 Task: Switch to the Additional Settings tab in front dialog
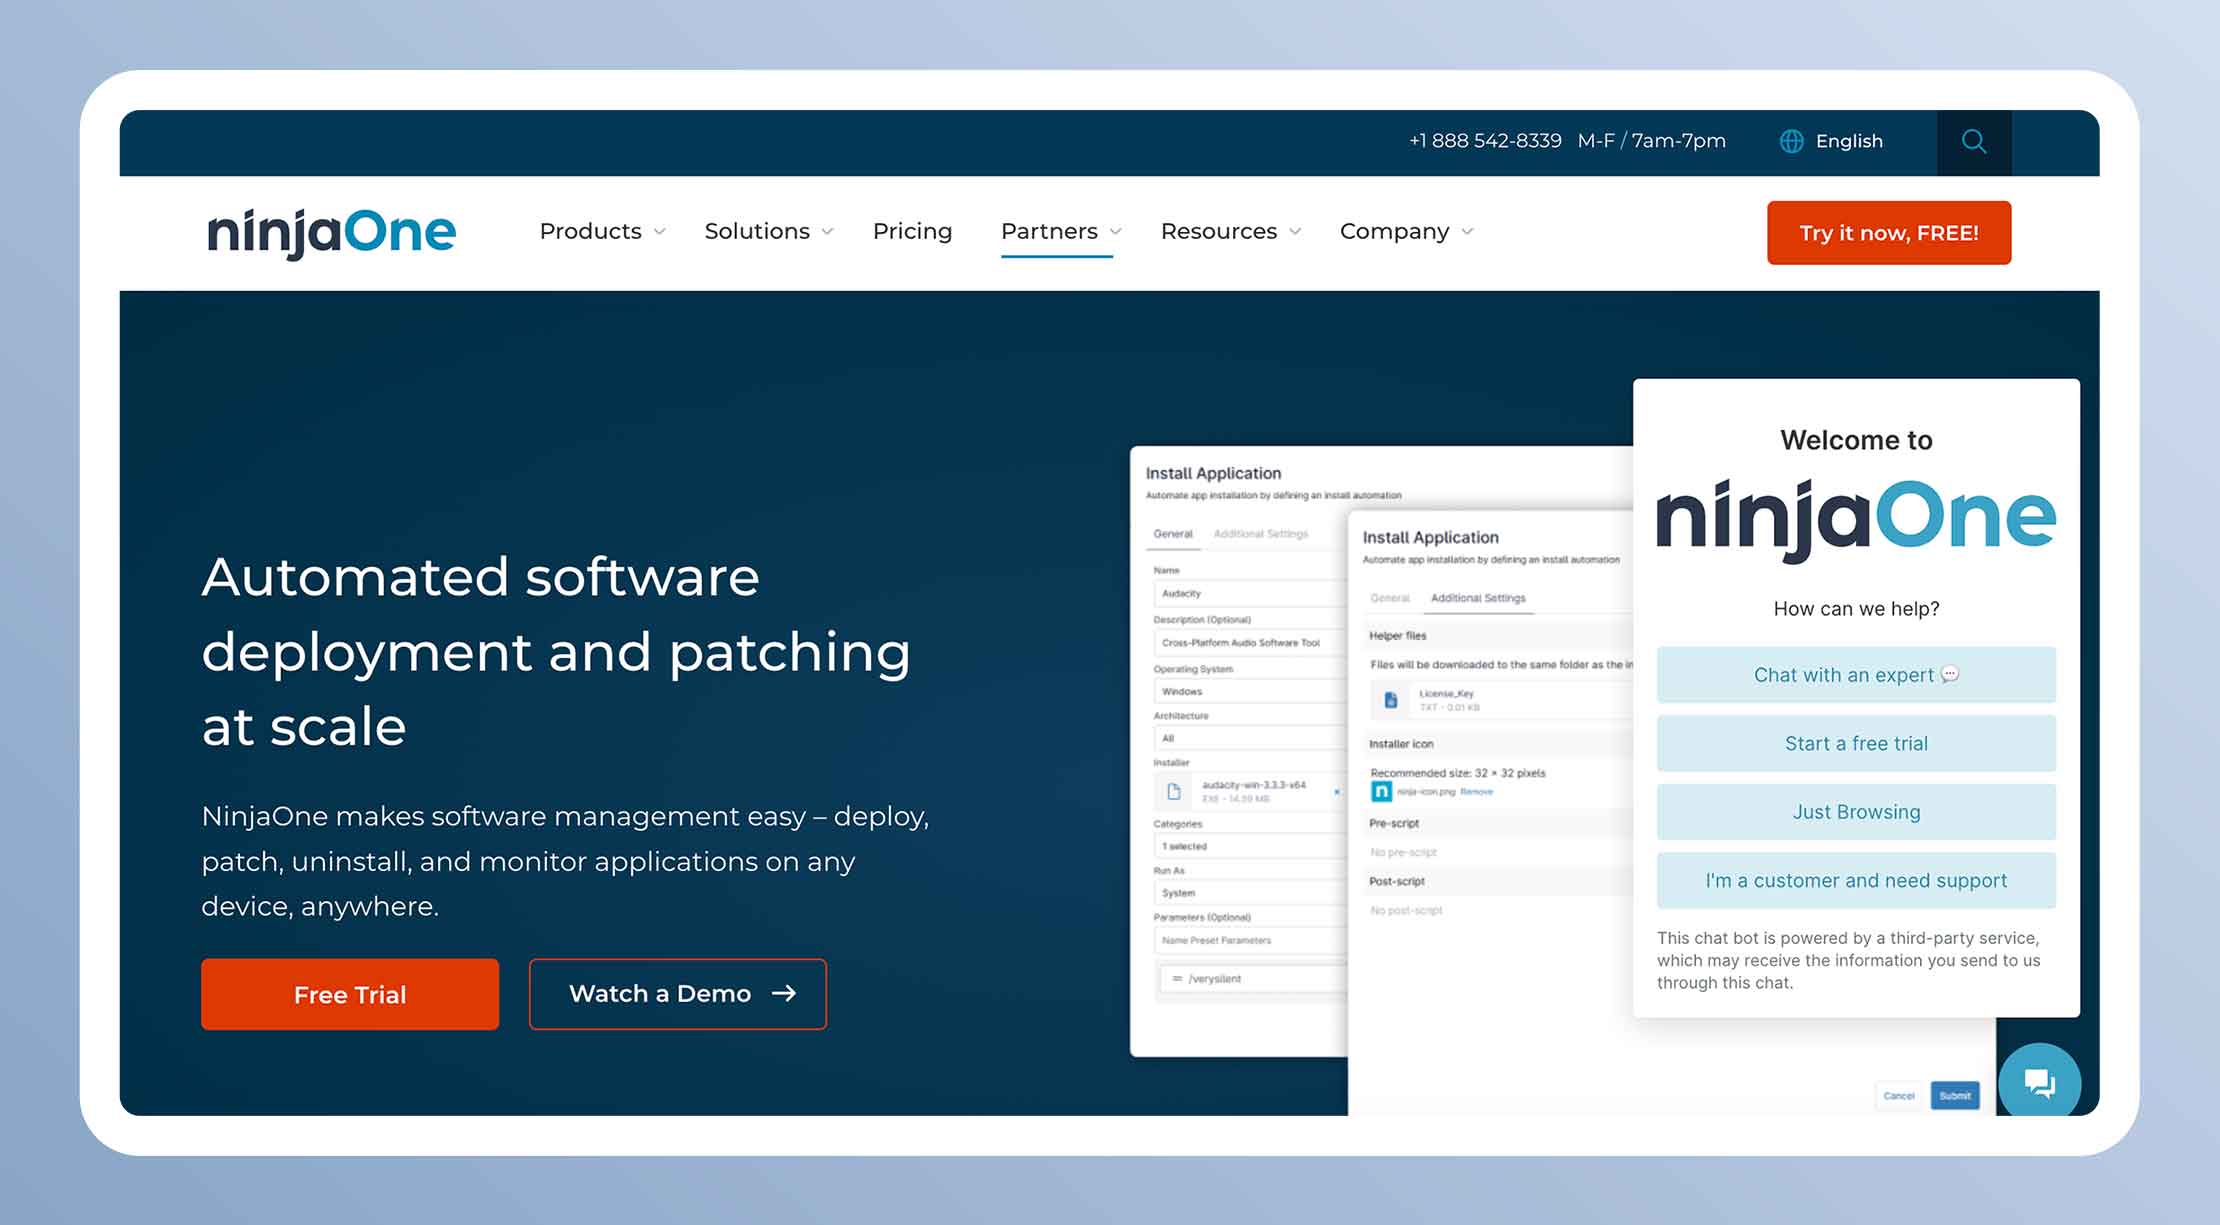pos(1478,598)
